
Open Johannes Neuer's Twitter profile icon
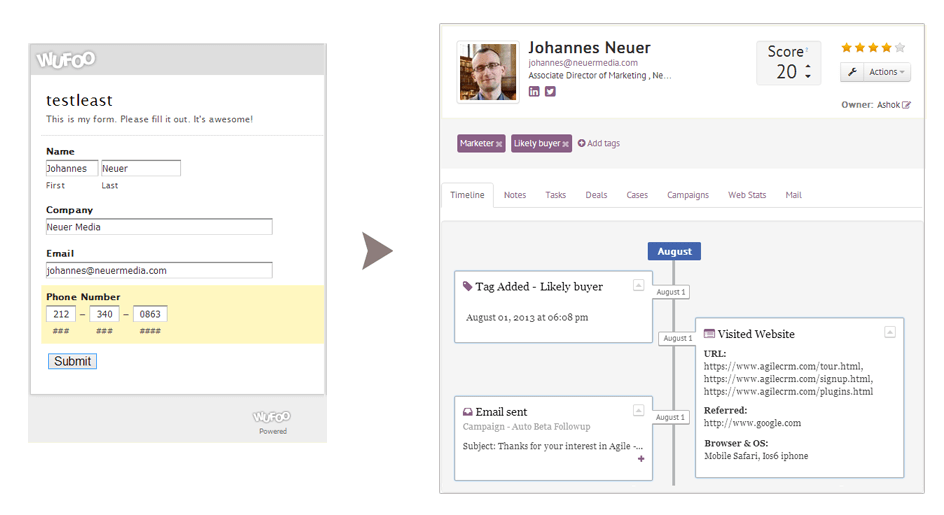pyautogui.click(x=550, y=92)
